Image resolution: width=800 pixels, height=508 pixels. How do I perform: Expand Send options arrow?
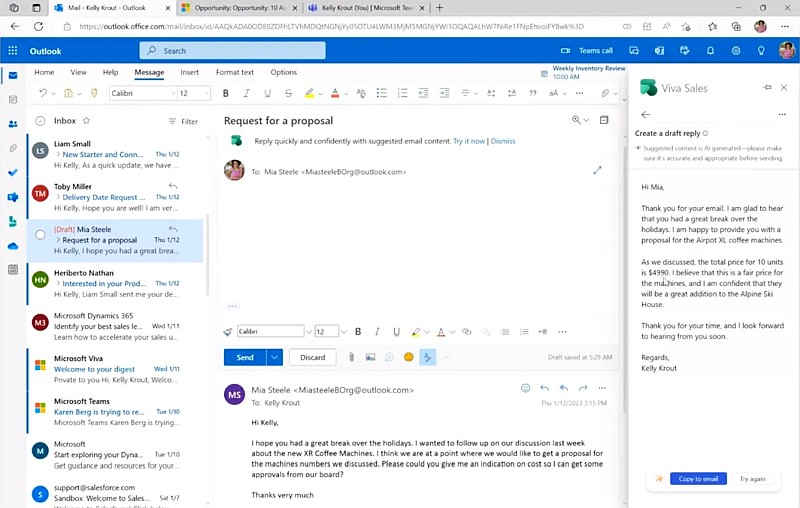274,357
